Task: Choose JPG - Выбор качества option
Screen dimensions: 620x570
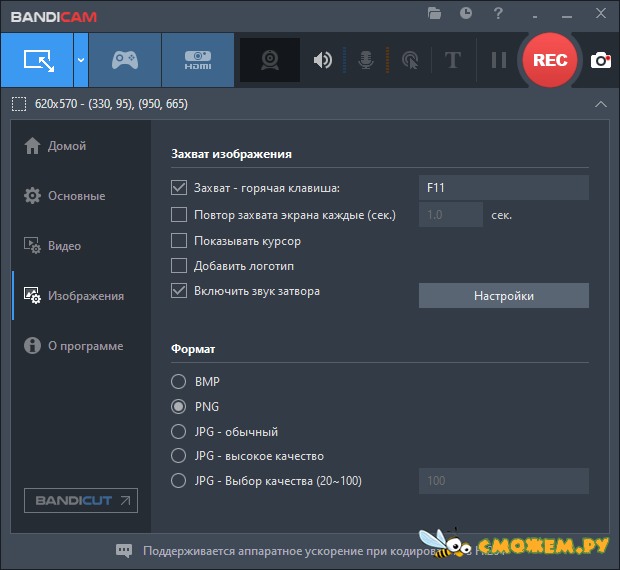Action: (179, 481)
